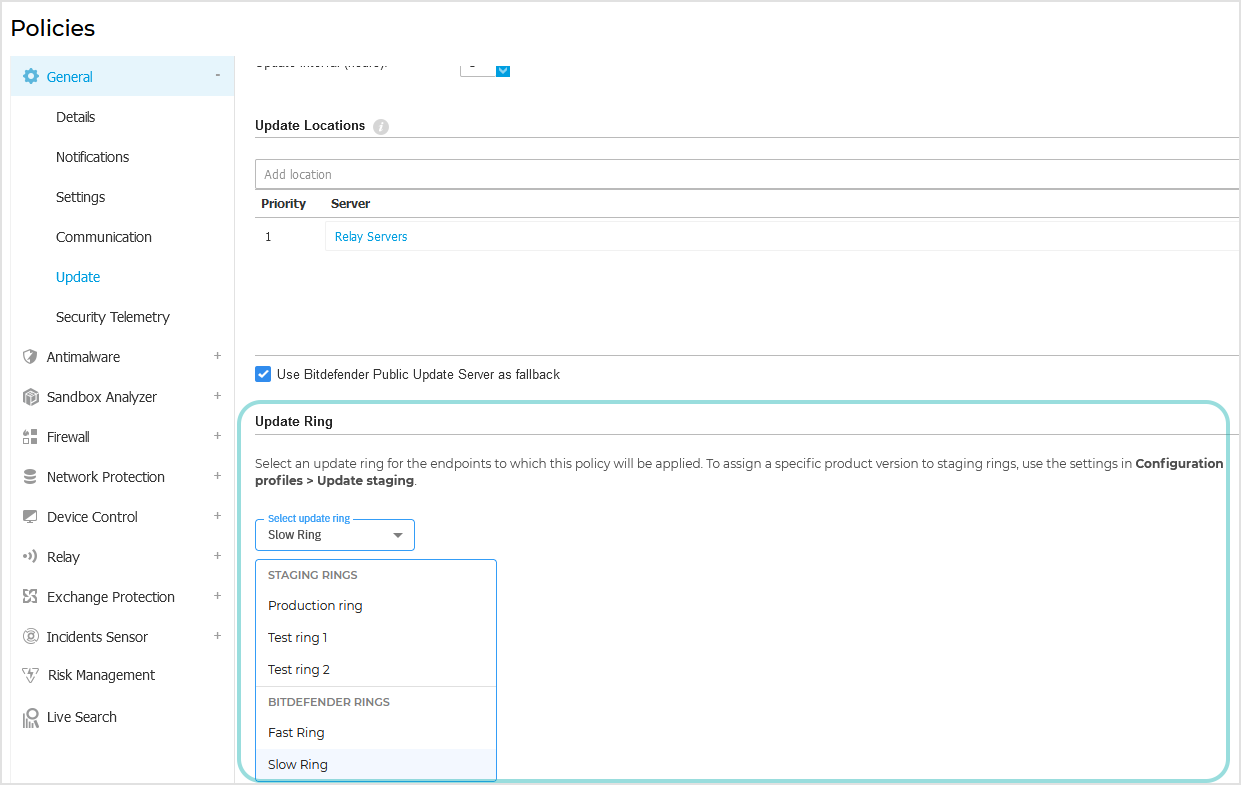This screenshot has width=1241, height=785.
Task: Select the Incidents Sensor icon
Action: pyautogui.click(x=30, y=636)
